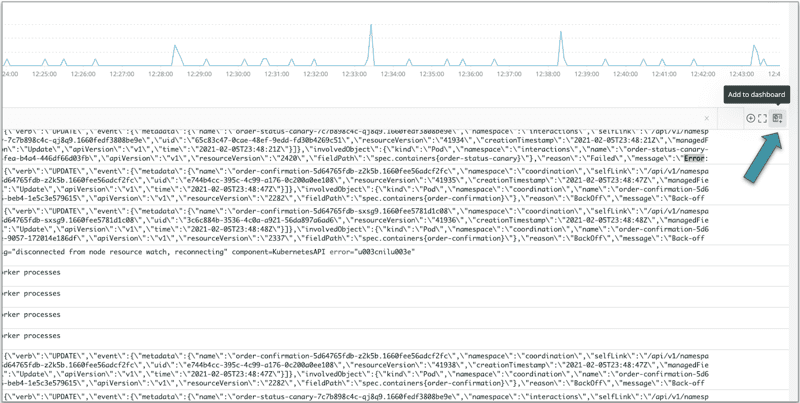This screenshot has width=800, height=403.
Task: Click the highlighted "Error" word in the log
Action: (695, 157)
